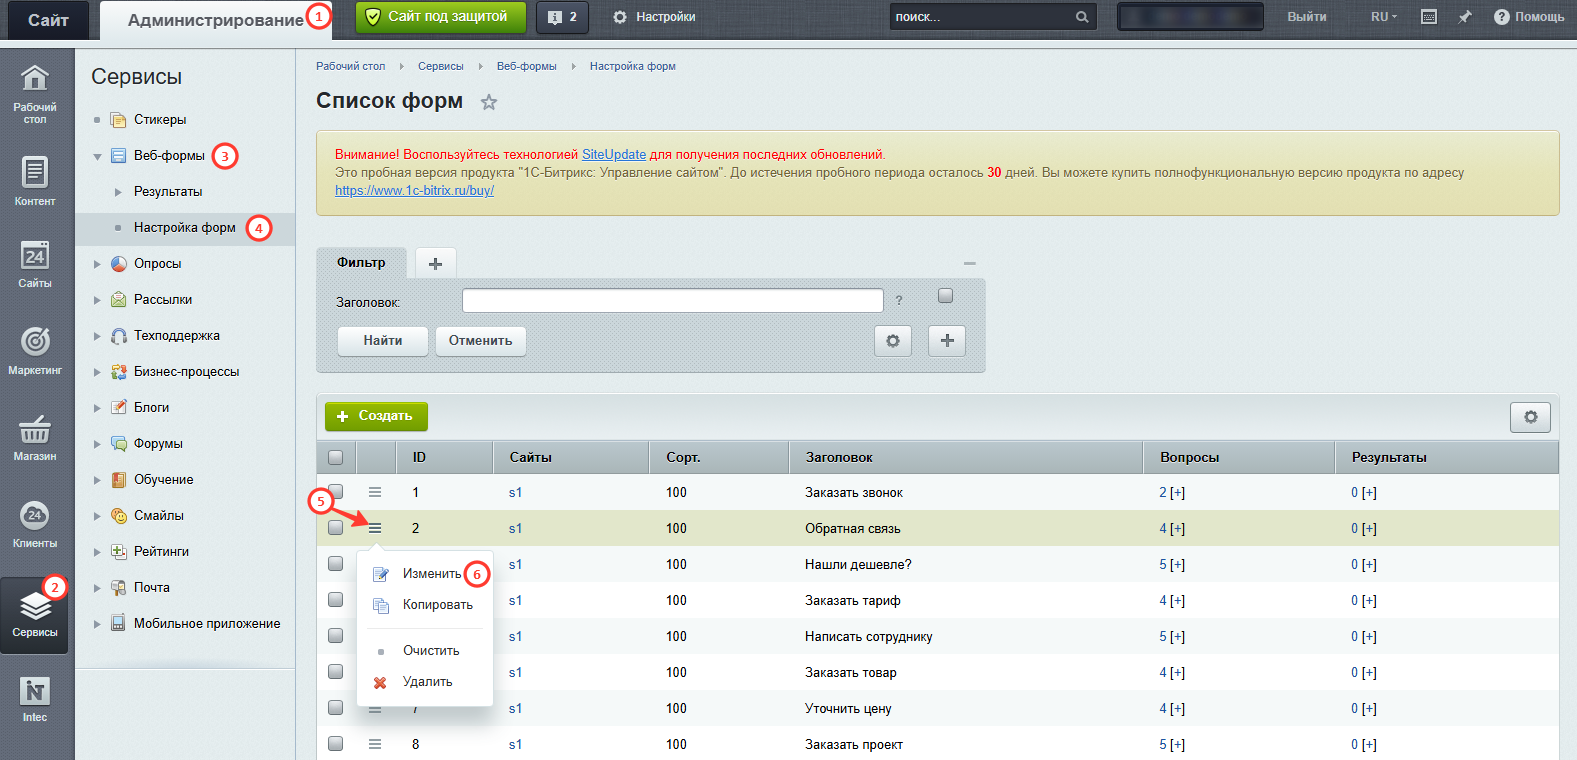Check the row for Заказать звонок
Image resolution: width=1577 pixels, height=760 pixels.
(x=336, y=492)
